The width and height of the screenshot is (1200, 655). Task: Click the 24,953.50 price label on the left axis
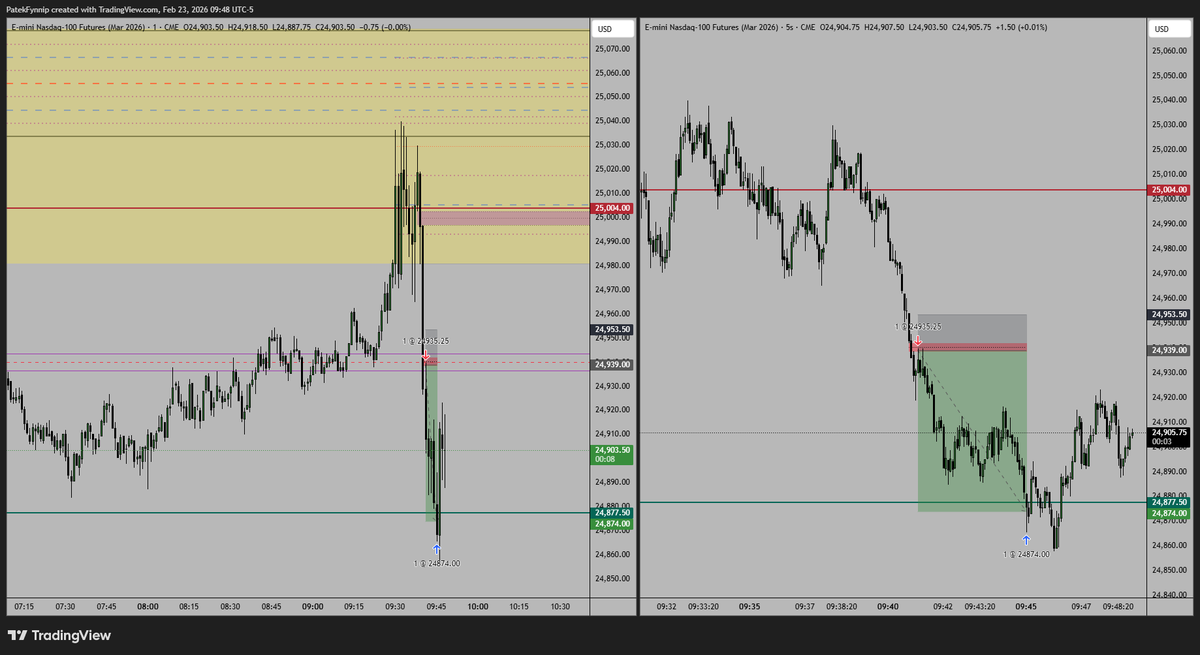pyautogui.click(x=613, y=329)
